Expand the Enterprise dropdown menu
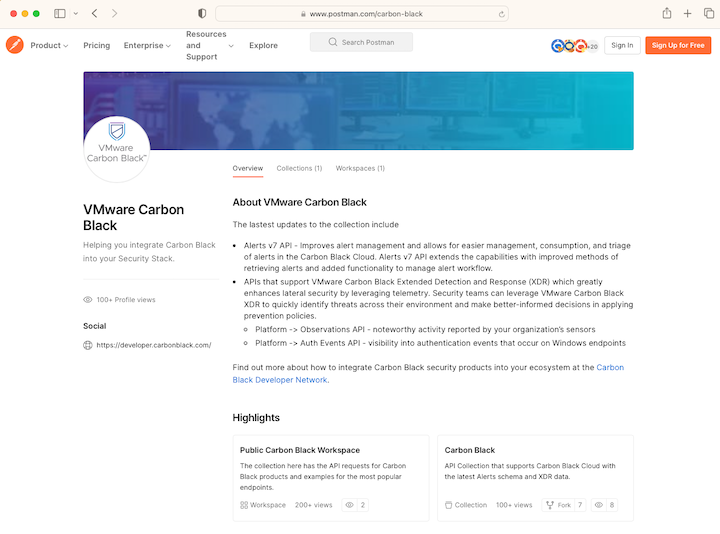The height and width of the screenshot is (534, 720). coord(147,45)
